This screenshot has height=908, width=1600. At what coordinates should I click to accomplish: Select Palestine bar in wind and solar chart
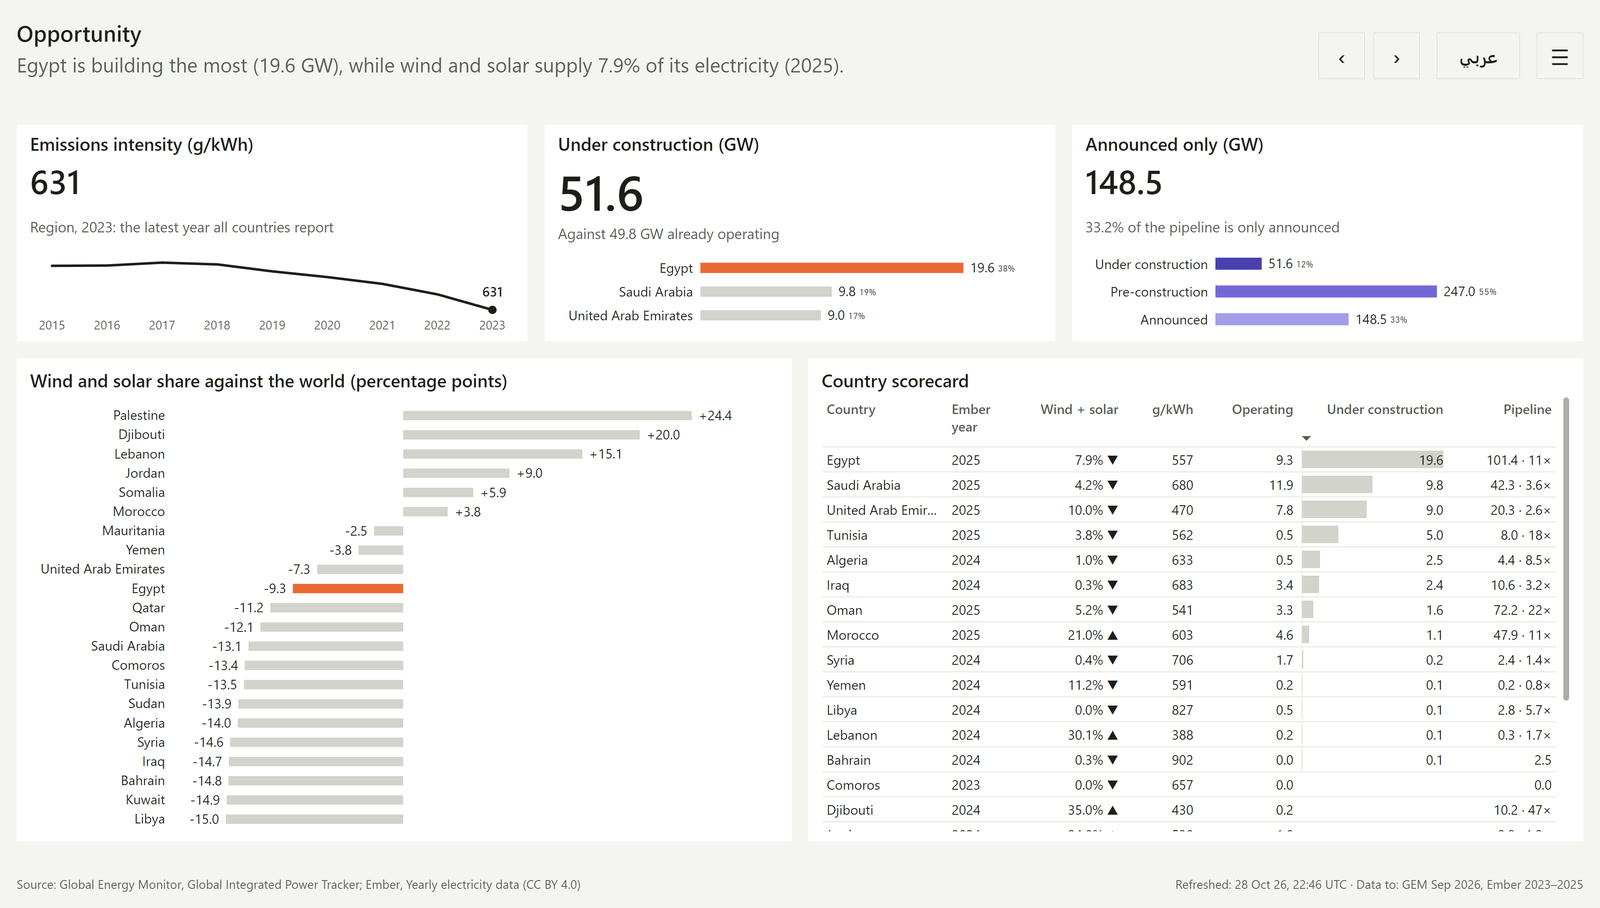coord(547,416)
